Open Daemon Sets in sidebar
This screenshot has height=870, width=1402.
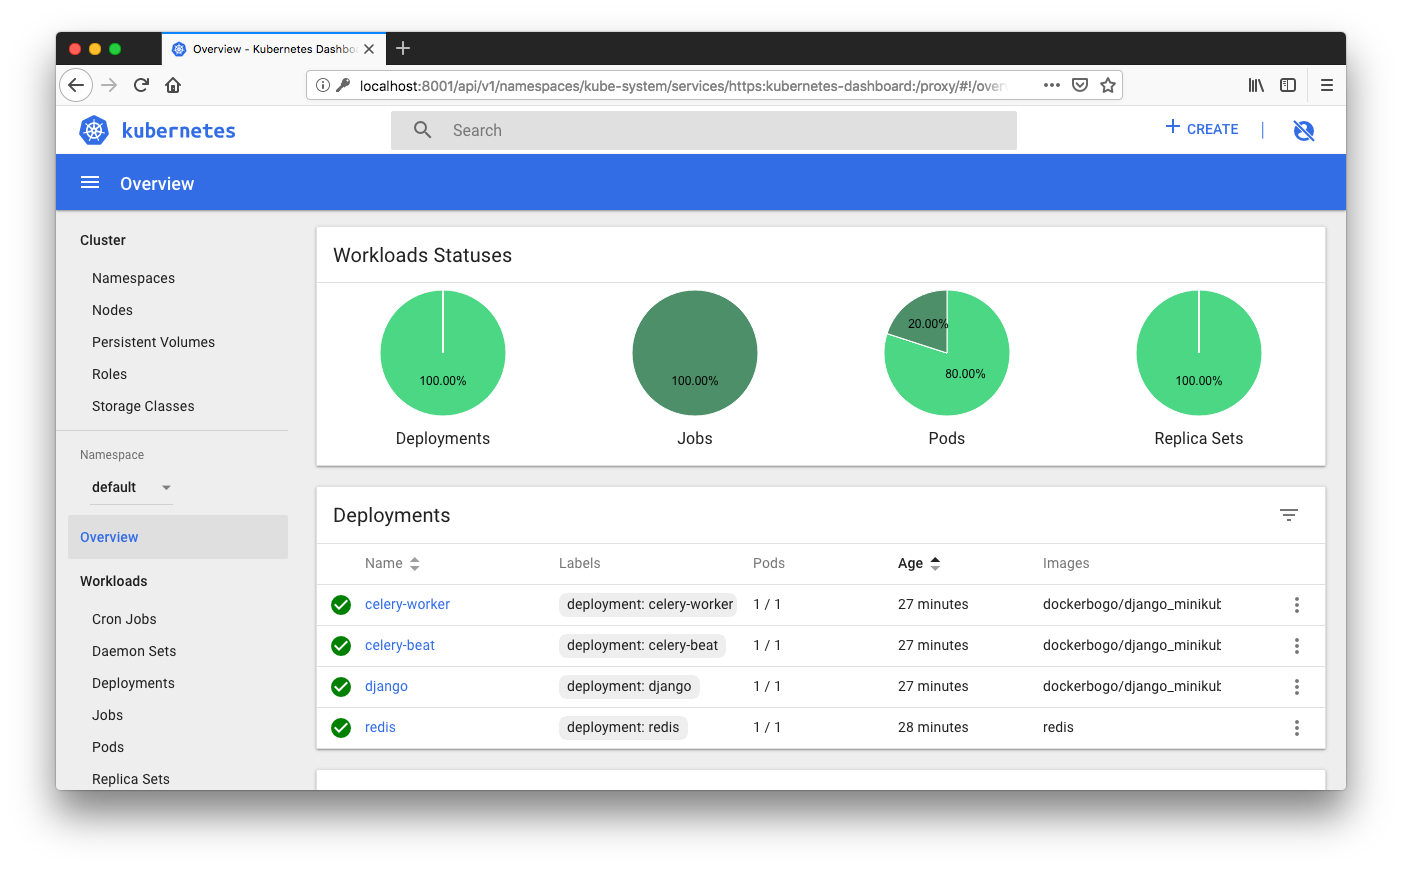tap(134, 651)
